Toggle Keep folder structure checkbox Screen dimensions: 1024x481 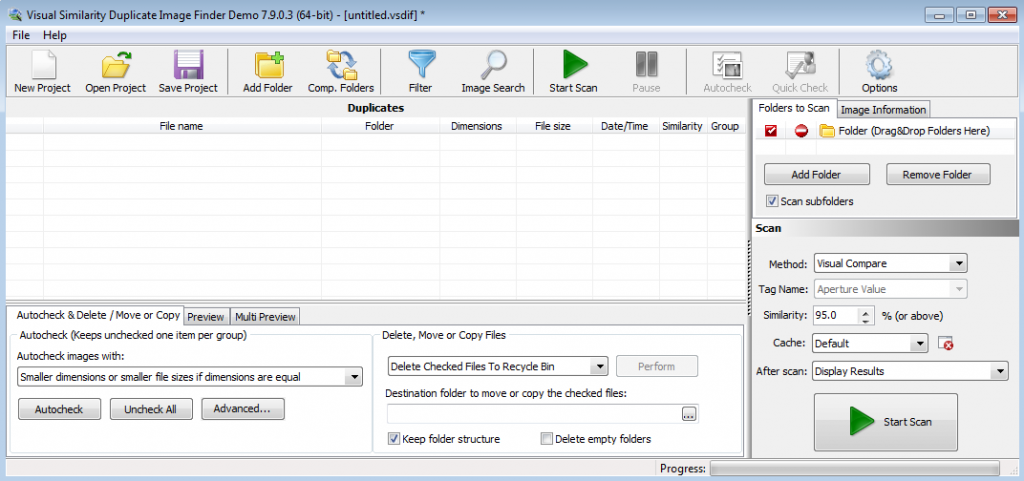click(394, 439)
